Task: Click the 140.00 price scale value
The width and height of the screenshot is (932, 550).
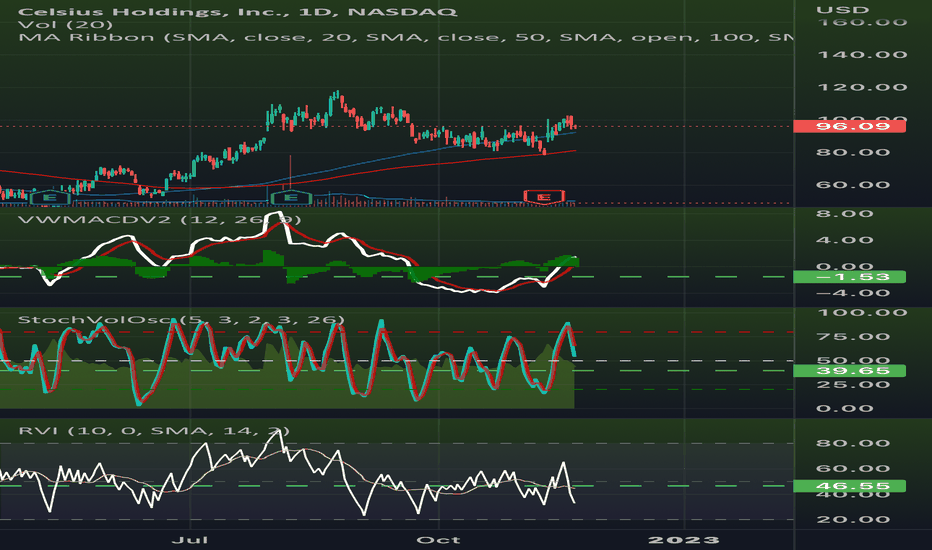Action: click(x=862, y=55)
